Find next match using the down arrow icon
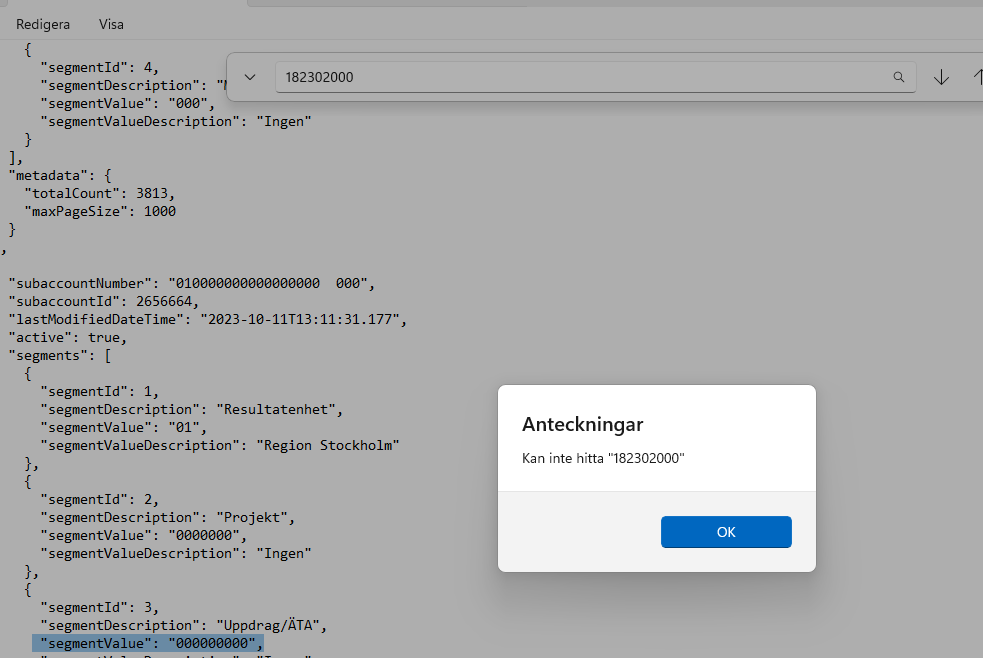 coord(941,76)
